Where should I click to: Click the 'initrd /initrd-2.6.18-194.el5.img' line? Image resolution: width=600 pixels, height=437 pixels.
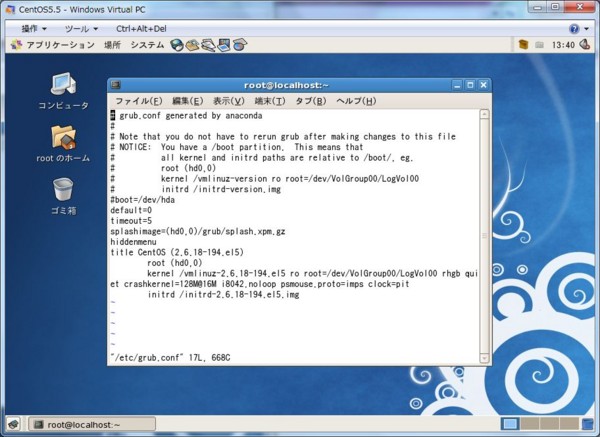pos(223,294)
